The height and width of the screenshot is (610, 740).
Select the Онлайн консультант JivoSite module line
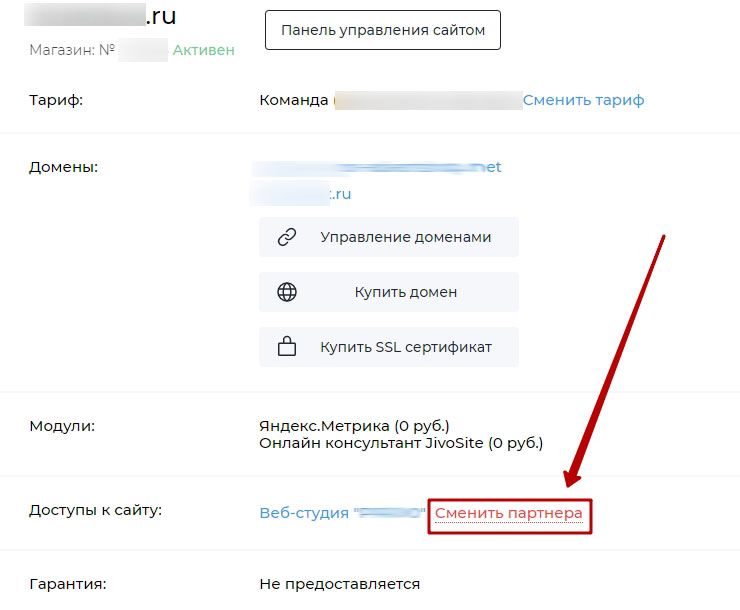[400, 442]
